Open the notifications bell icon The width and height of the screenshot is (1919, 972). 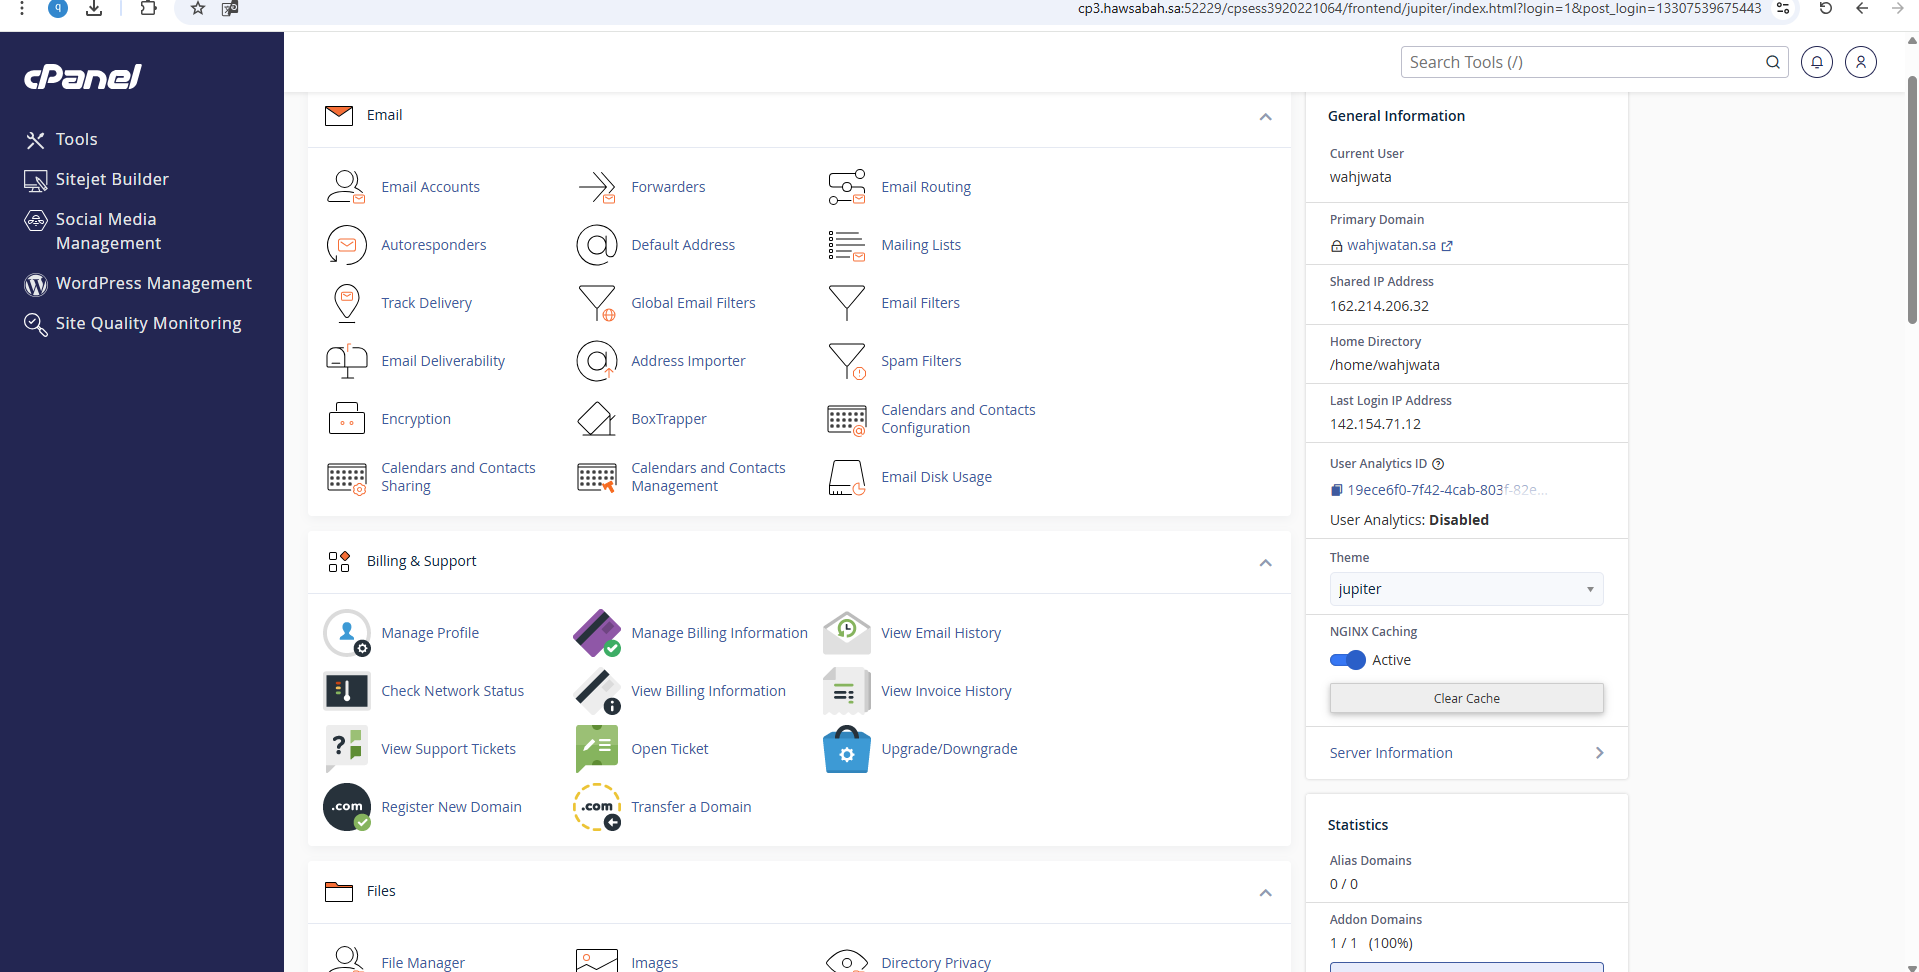coord(1816,62)
